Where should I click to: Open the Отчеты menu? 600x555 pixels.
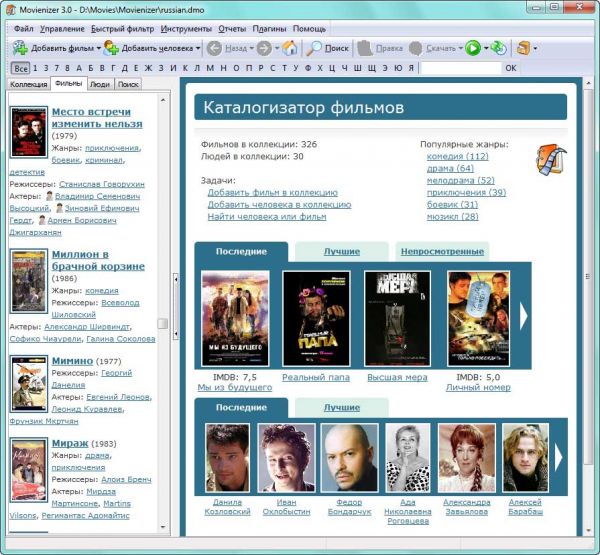[232, 29]
